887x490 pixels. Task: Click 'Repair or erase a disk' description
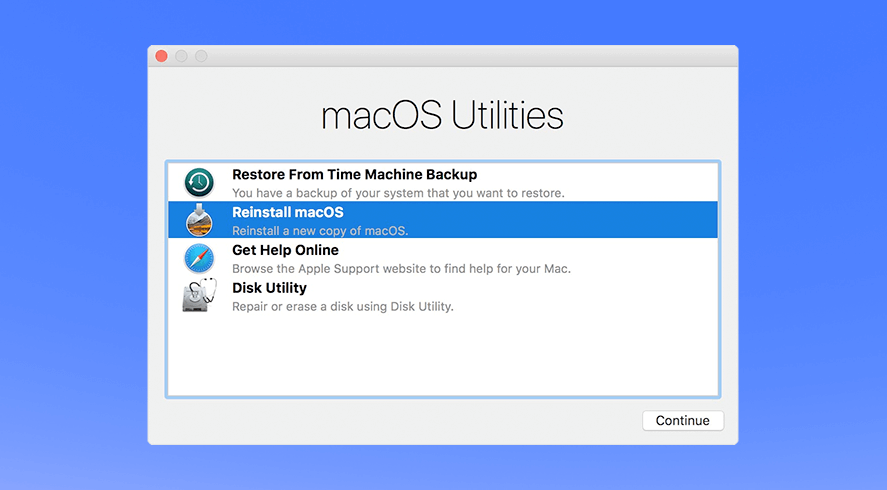(342, 307)
